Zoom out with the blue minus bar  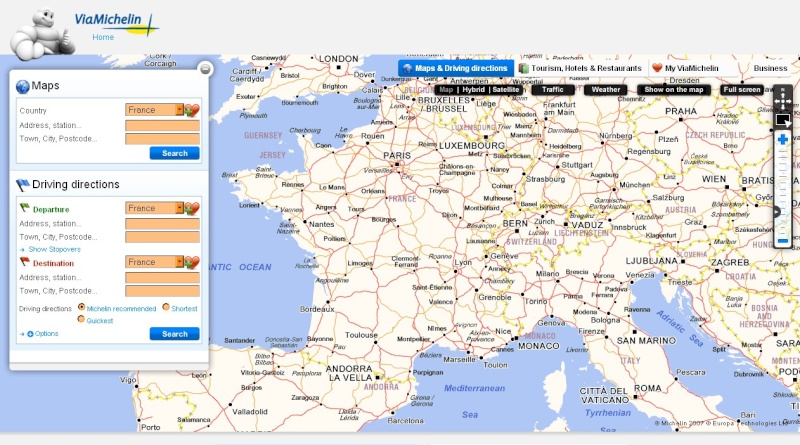[x=783, y=240]
